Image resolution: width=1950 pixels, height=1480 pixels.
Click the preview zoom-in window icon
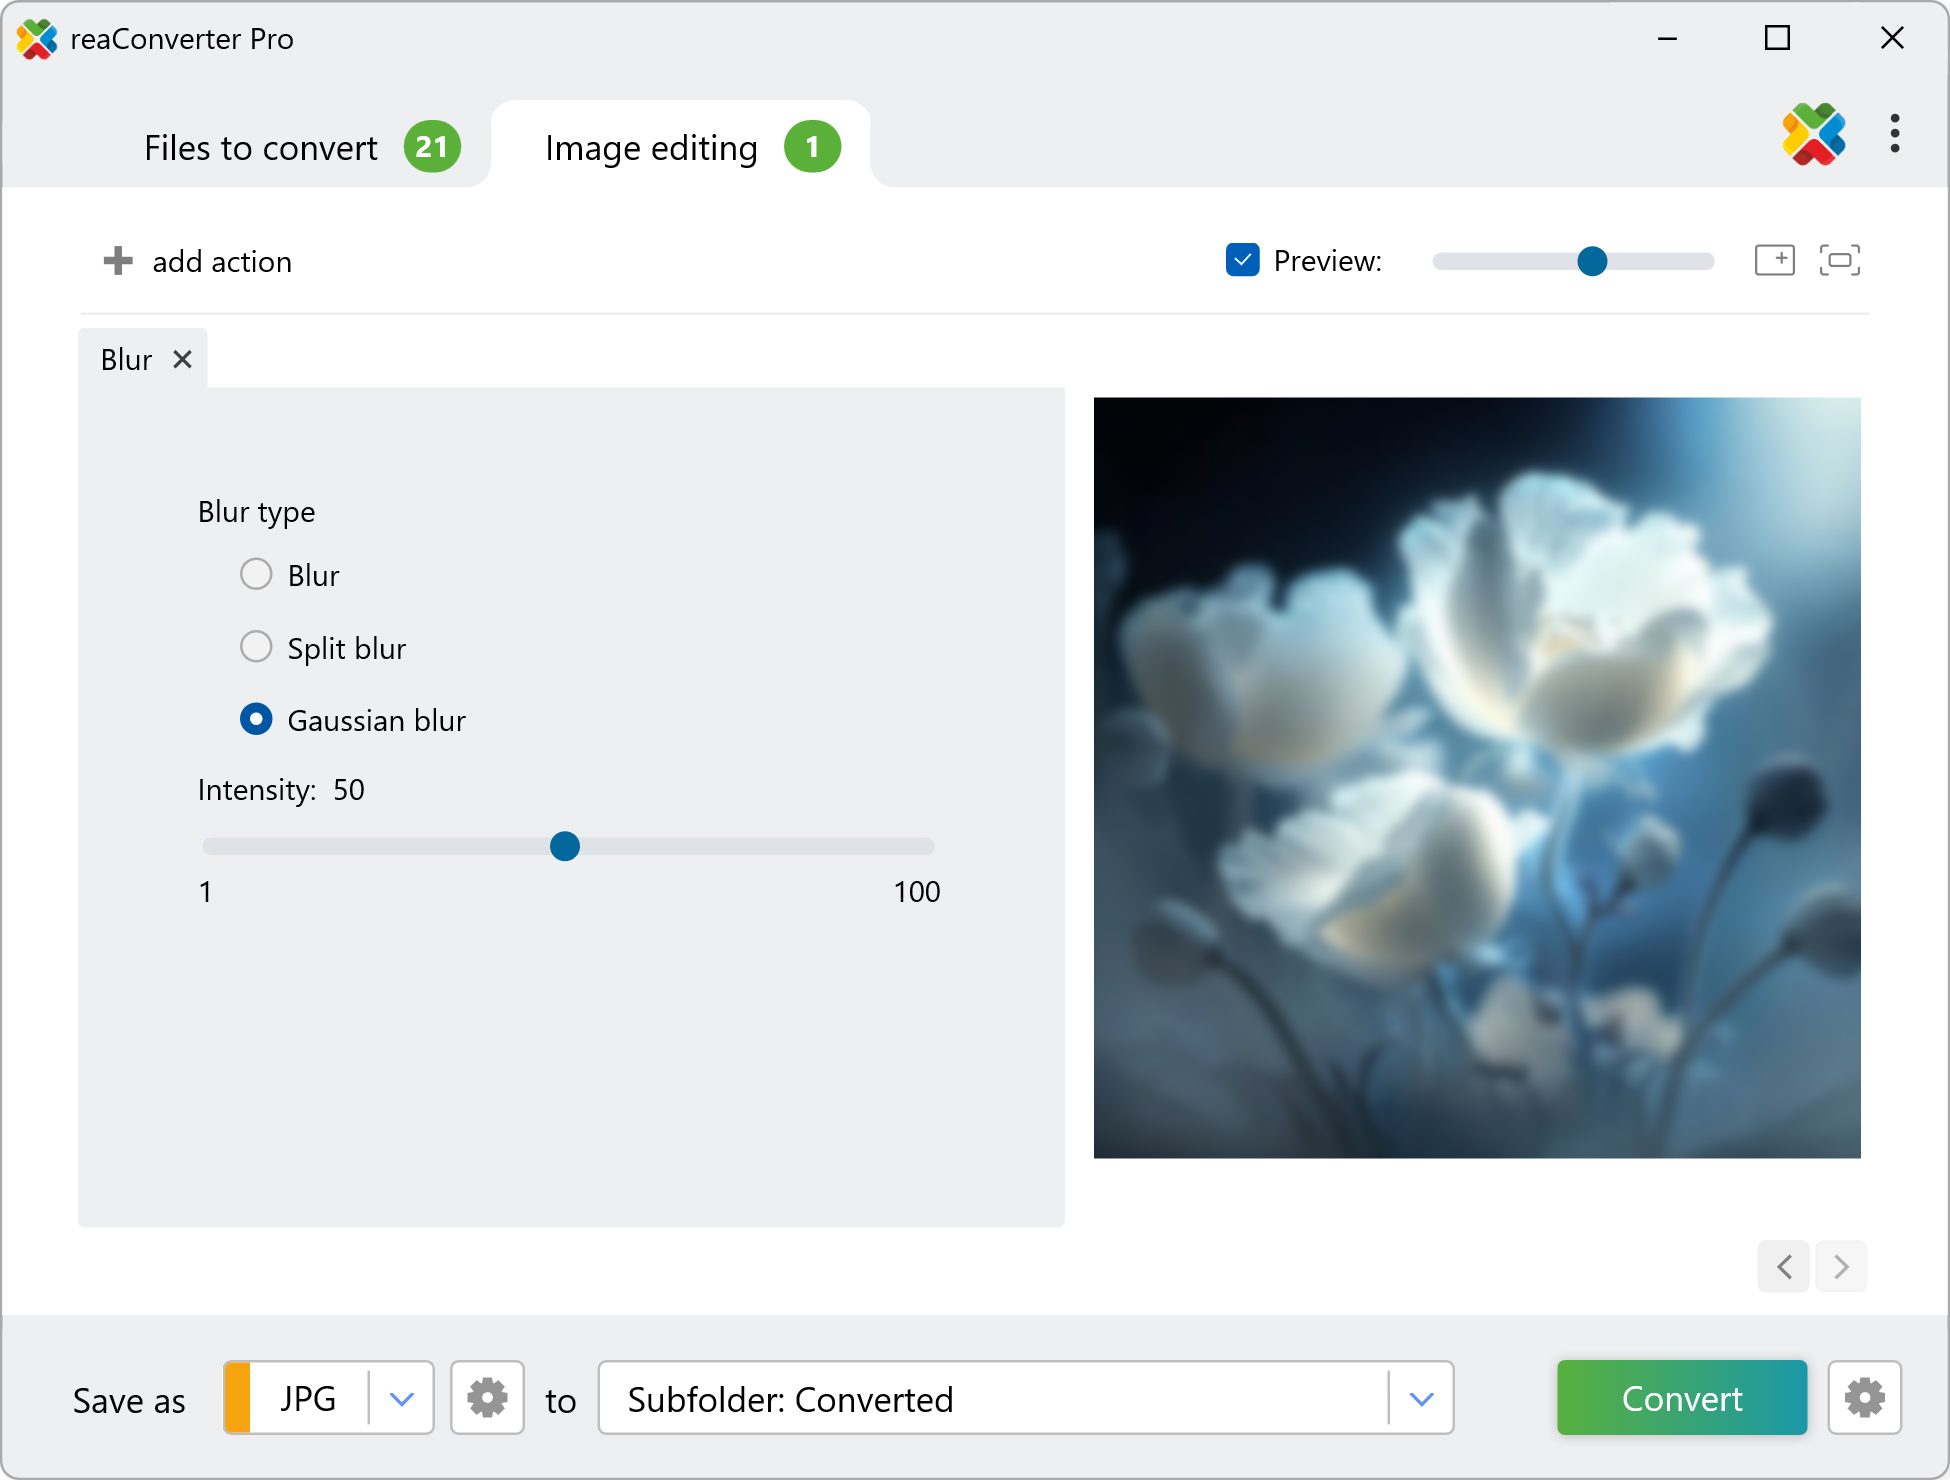[x=1775, y=260]
